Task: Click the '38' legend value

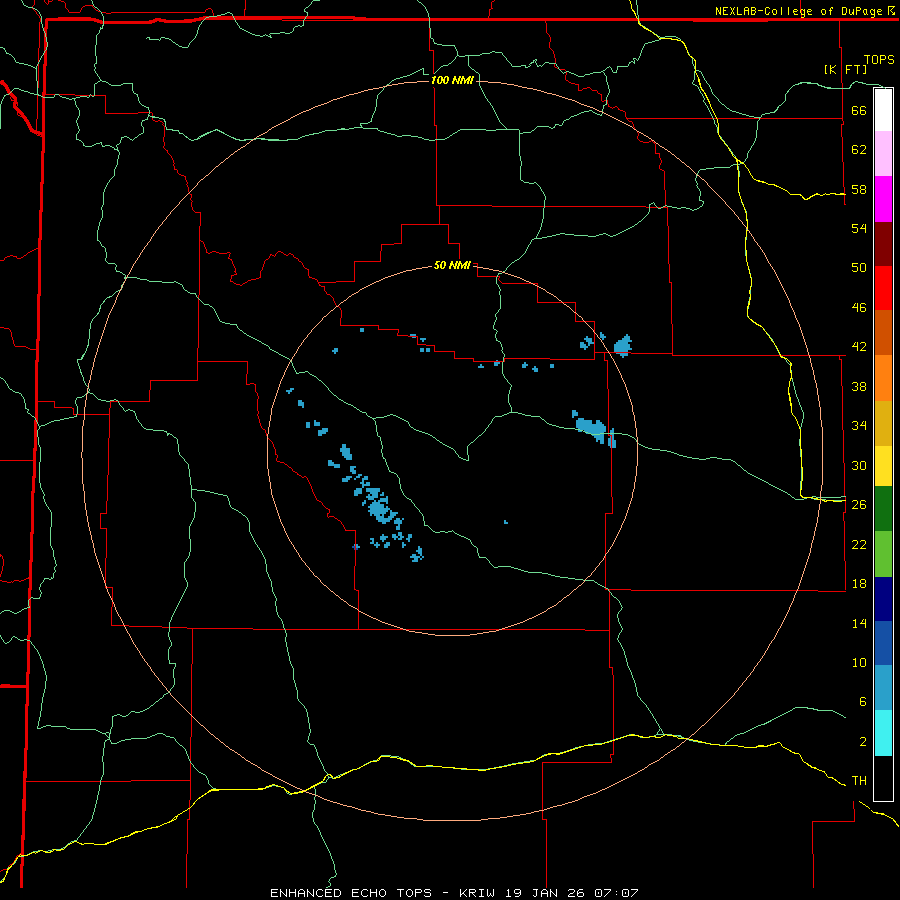Action: [x=859, y=386]
